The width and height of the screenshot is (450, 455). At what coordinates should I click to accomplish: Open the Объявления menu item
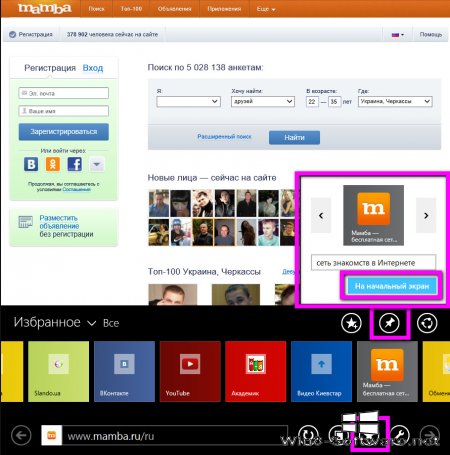(175, 9)
